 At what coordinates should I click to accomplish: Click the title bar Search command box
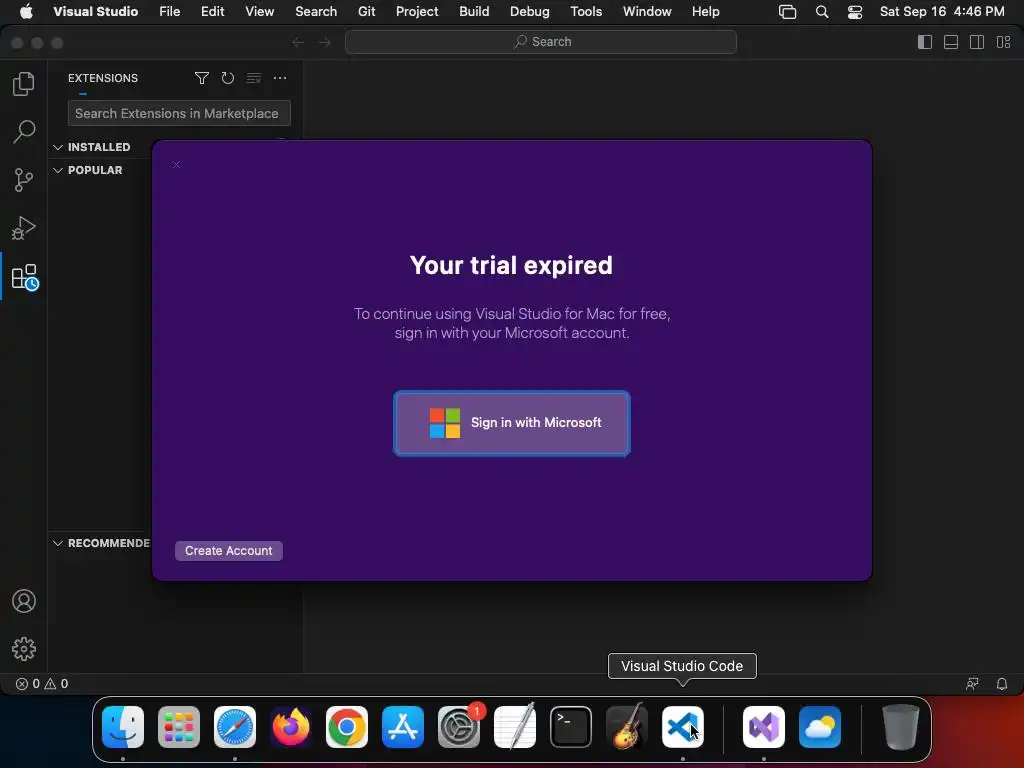(541, 42)
